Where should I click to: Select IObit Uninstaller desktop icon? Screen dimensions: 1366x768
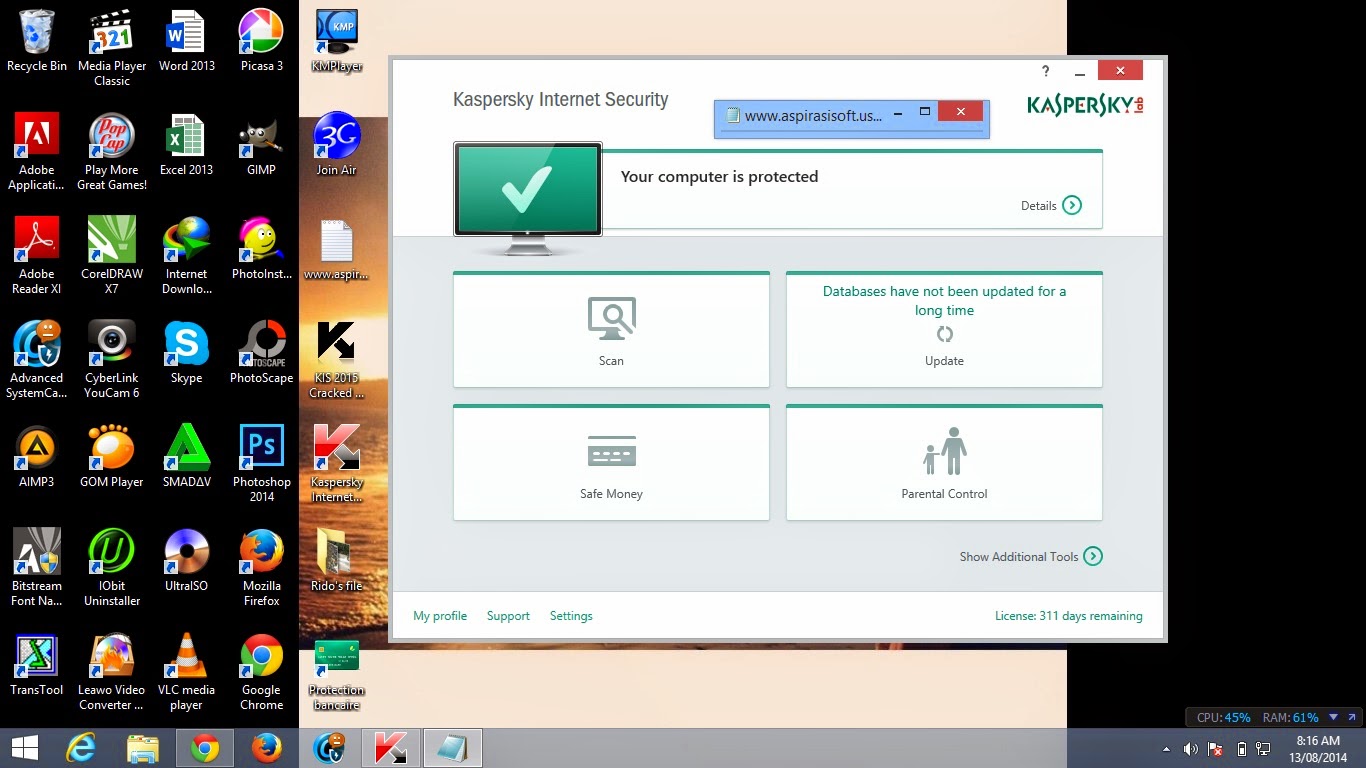(x=112, y=567)
